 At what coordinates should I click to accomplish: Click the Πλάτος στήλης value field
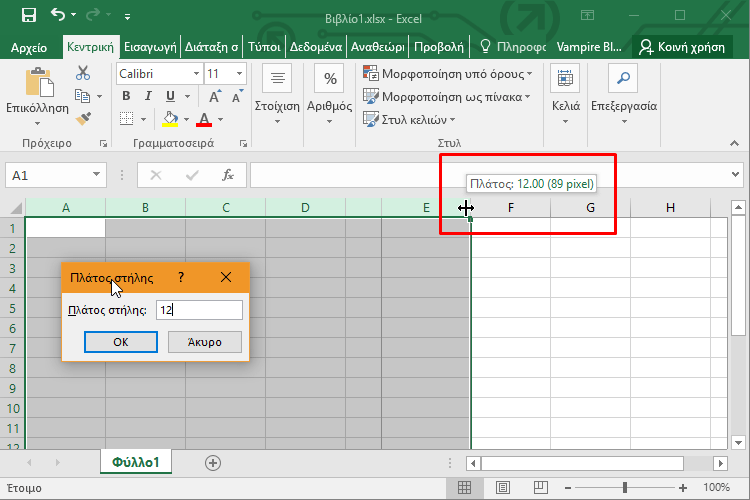[199, 310]
